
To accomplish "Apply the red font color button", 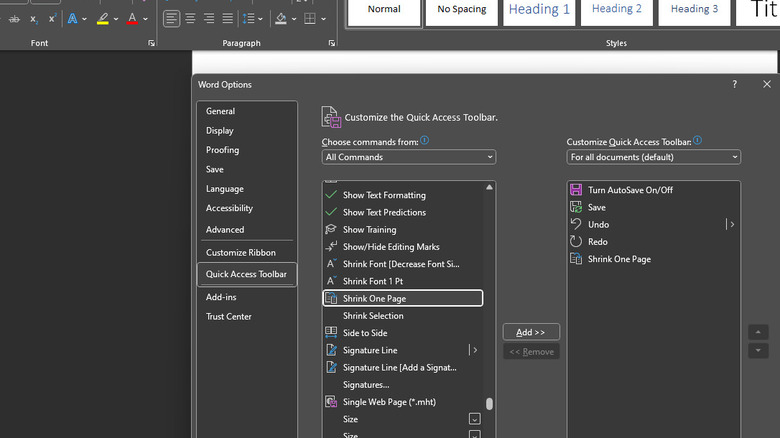I will [132, 19].
